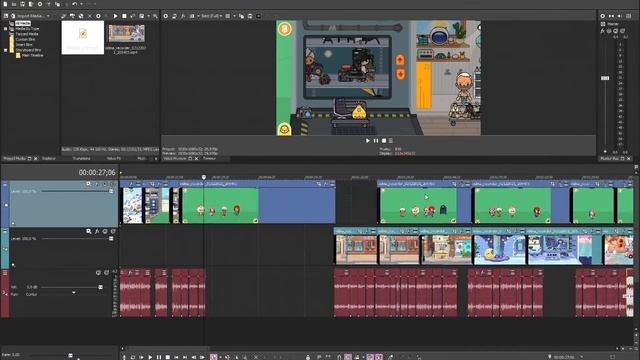This screenshot has width=640, height=360.
Task: Select Tagged Media in the media tree
Action: 27,34
